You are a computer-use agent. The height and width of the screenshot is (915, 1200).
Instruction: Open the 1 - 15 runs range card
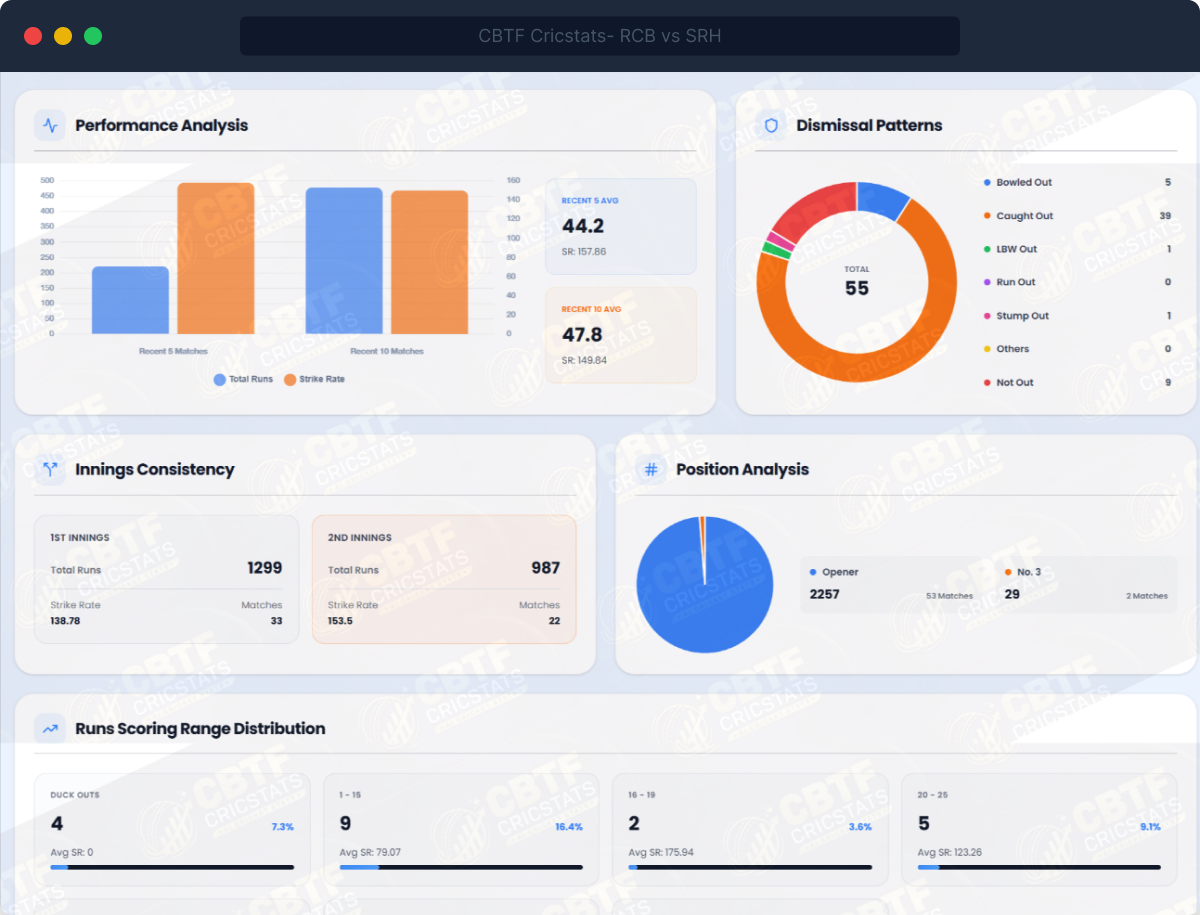click(461, 829)
